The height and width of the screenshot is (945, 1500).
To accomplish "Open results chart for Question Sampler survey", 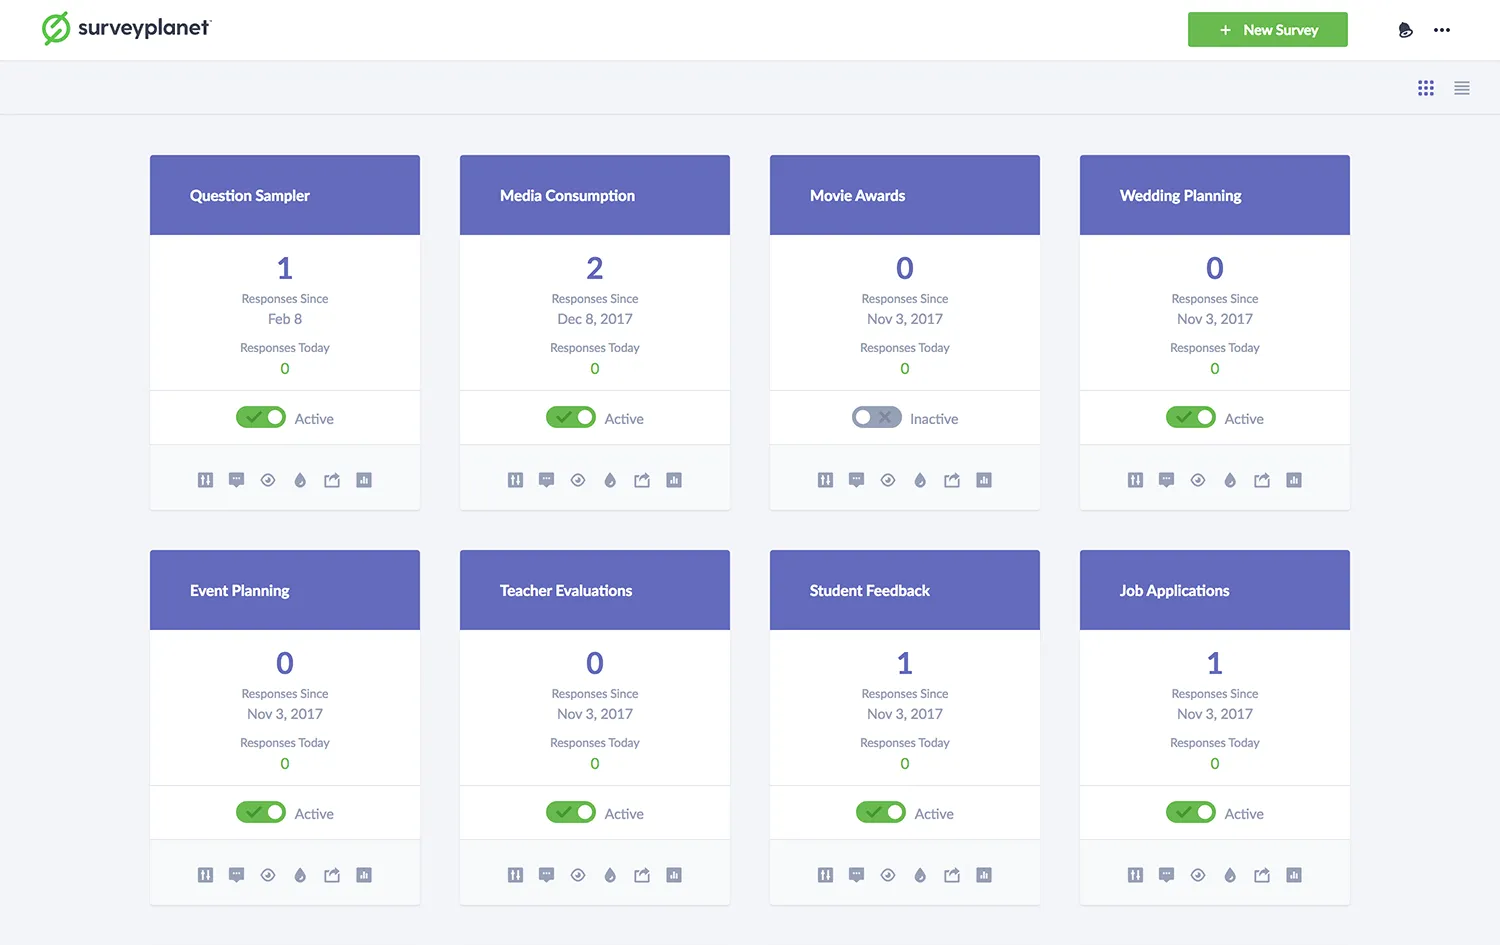I will tap(364, 479).
